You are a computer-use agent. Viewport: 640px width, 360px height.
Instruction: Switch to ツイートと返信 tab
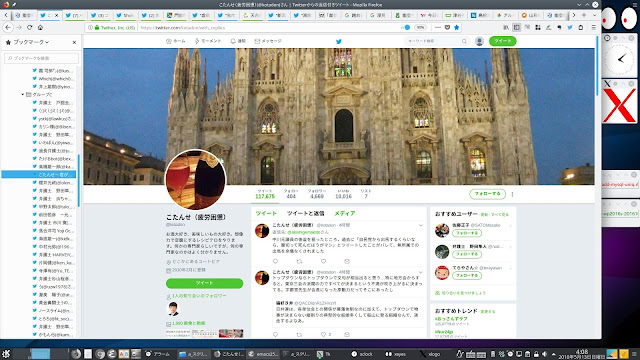click(305, 213)
